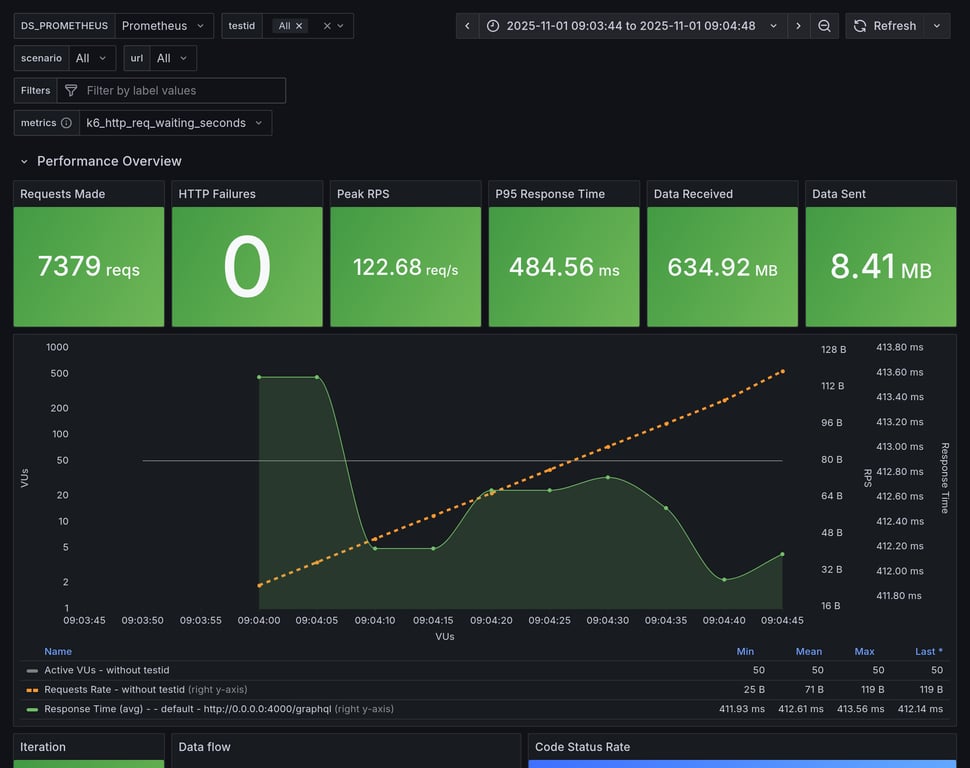Collapse the Performance Overview row
This screenshot has height=768, width=970.
coord(24,161)
